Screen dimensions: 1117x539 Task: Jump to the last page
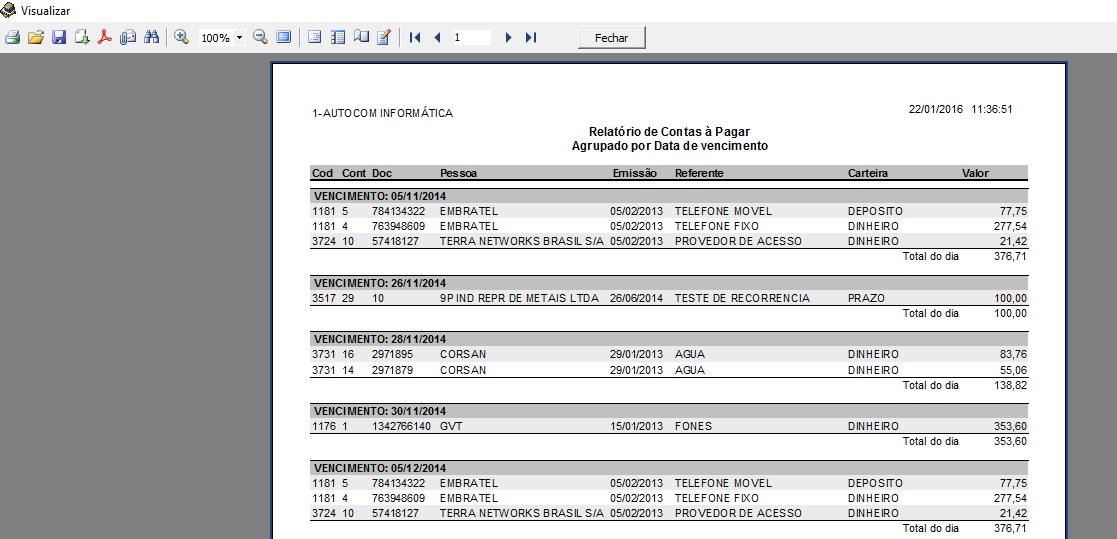point(531,37)
